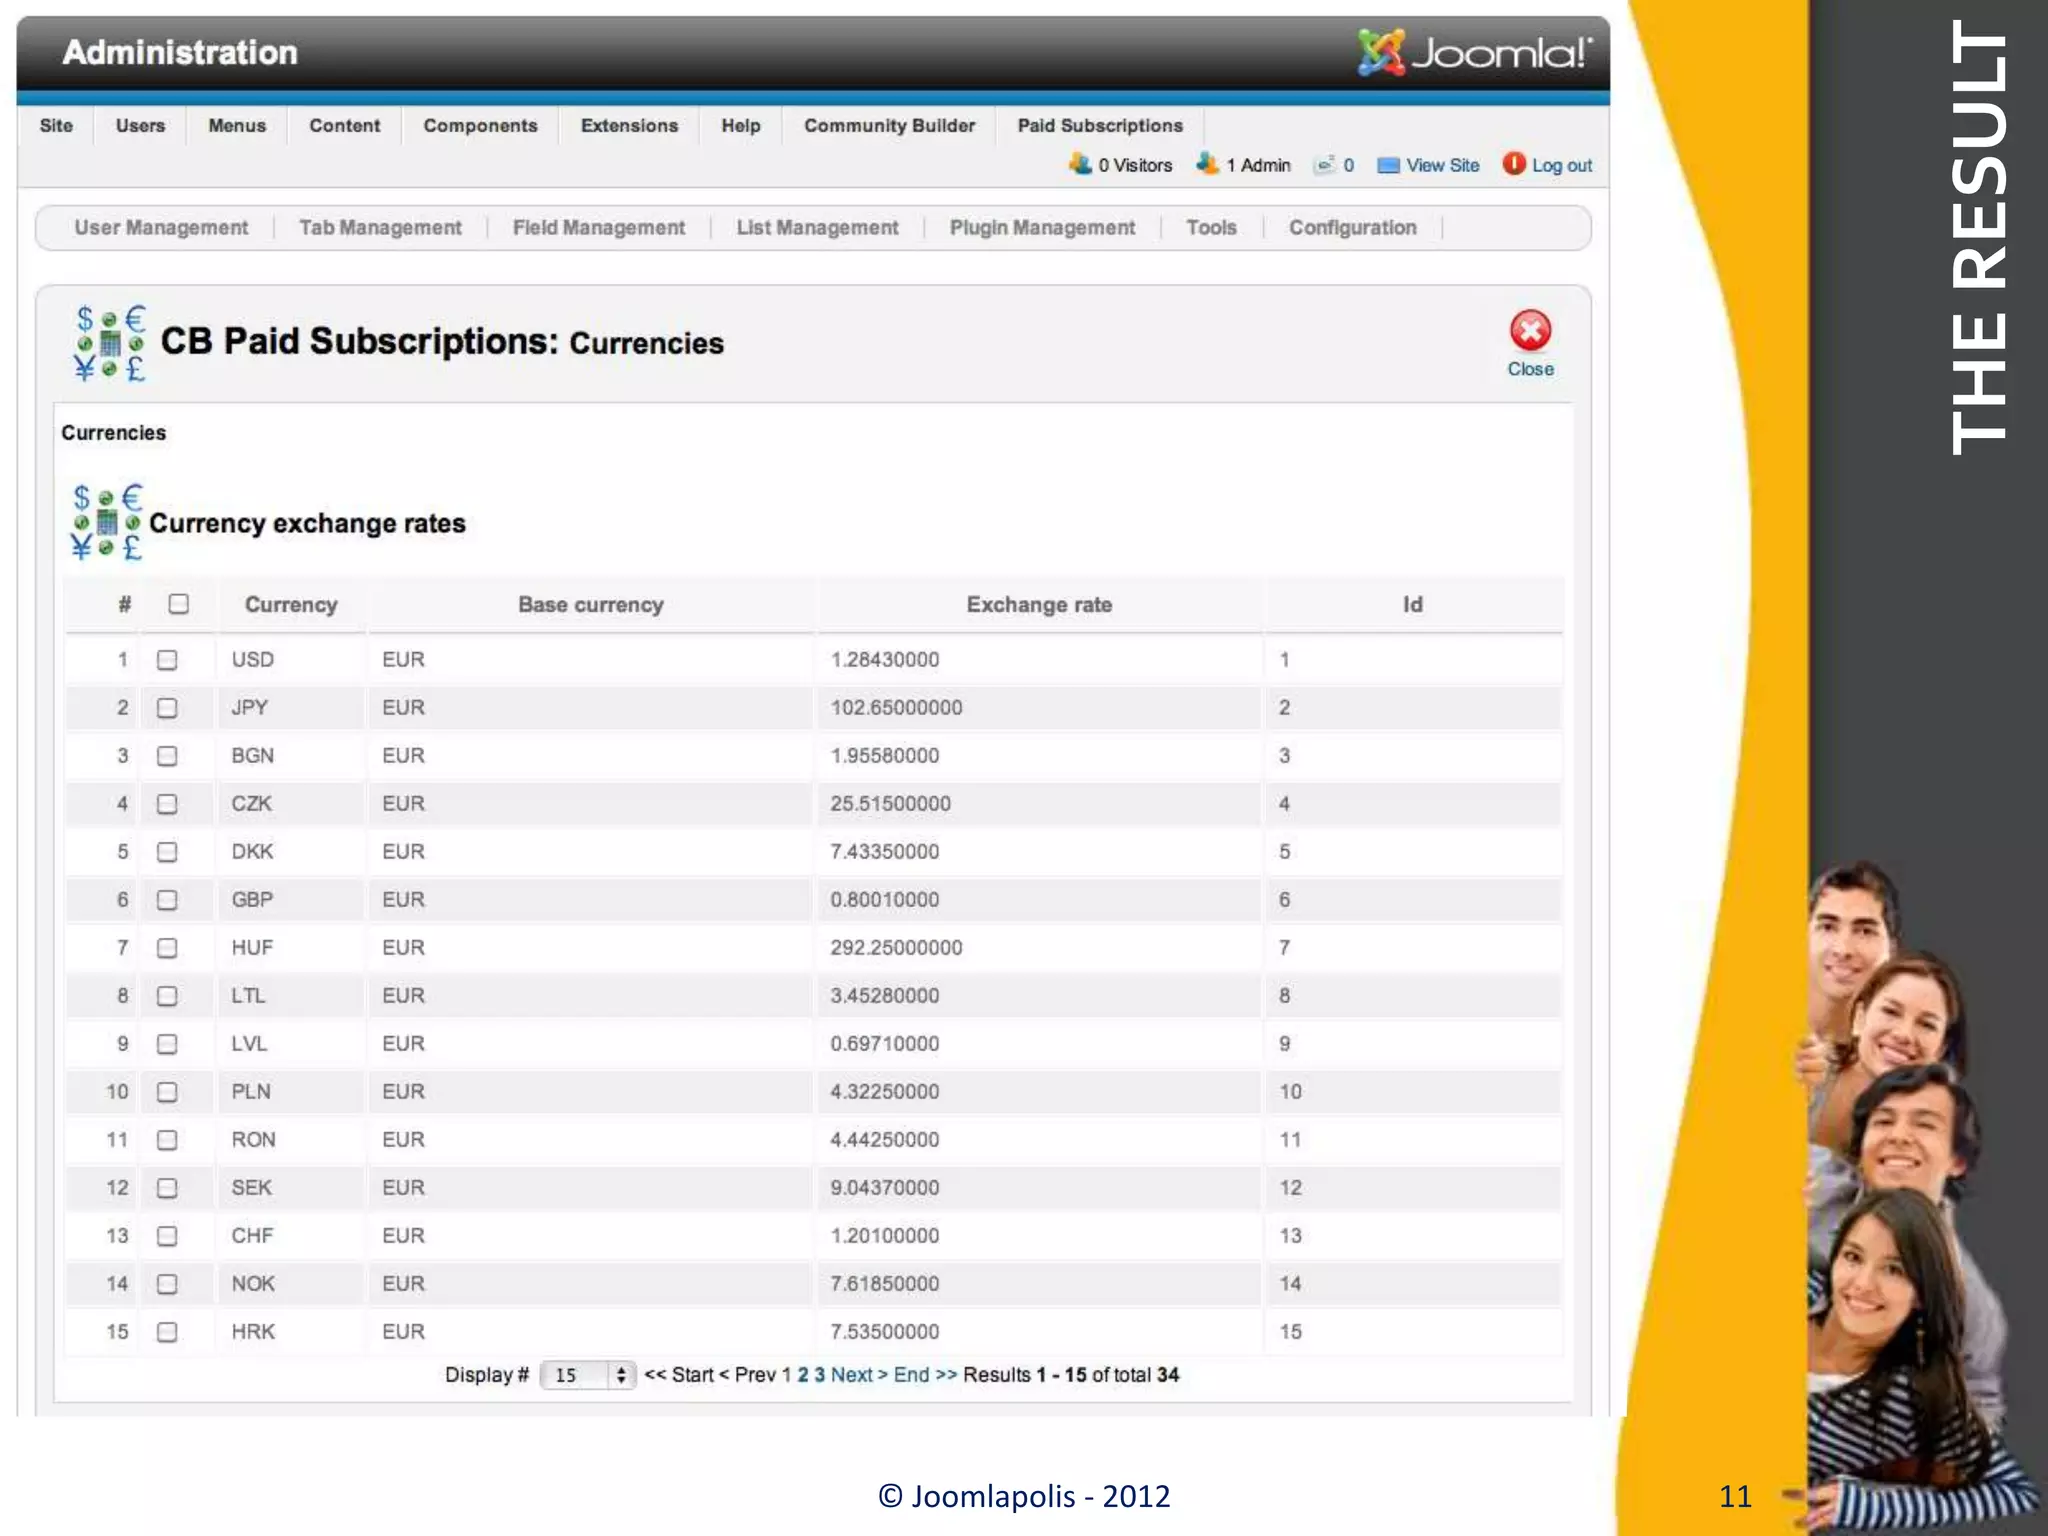
Task: Check the HUF row checkbox
Action: [x=167, y=948]
